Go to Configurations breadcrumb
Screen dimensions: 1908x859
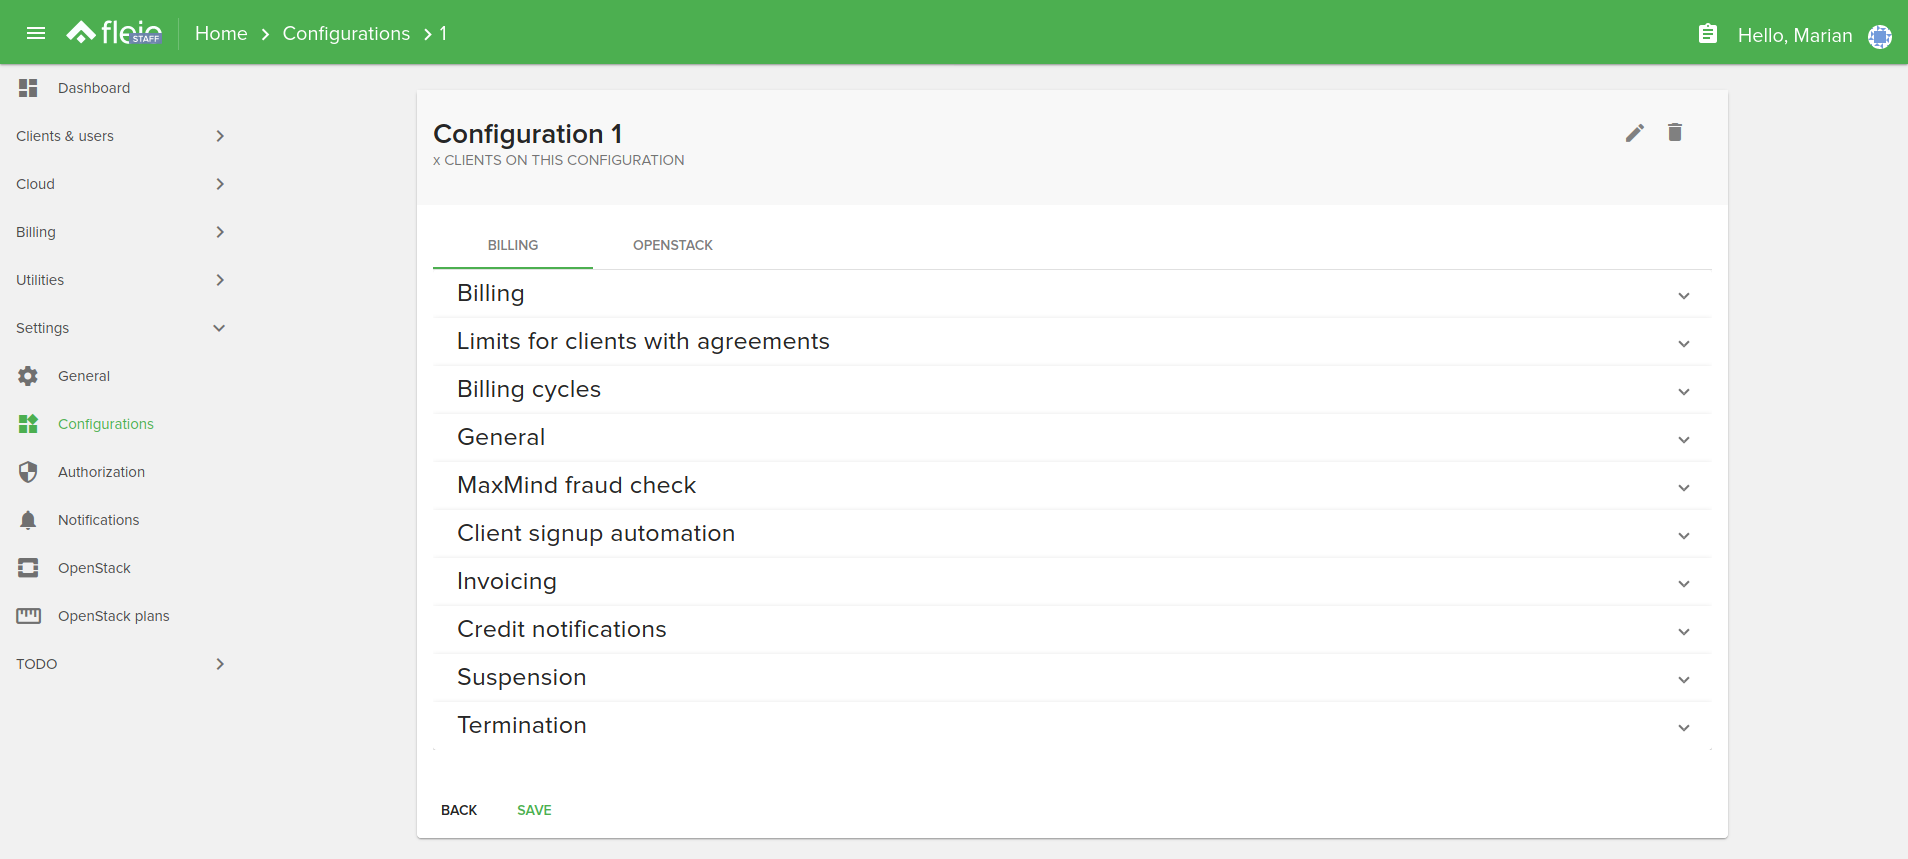coord(346,34)
